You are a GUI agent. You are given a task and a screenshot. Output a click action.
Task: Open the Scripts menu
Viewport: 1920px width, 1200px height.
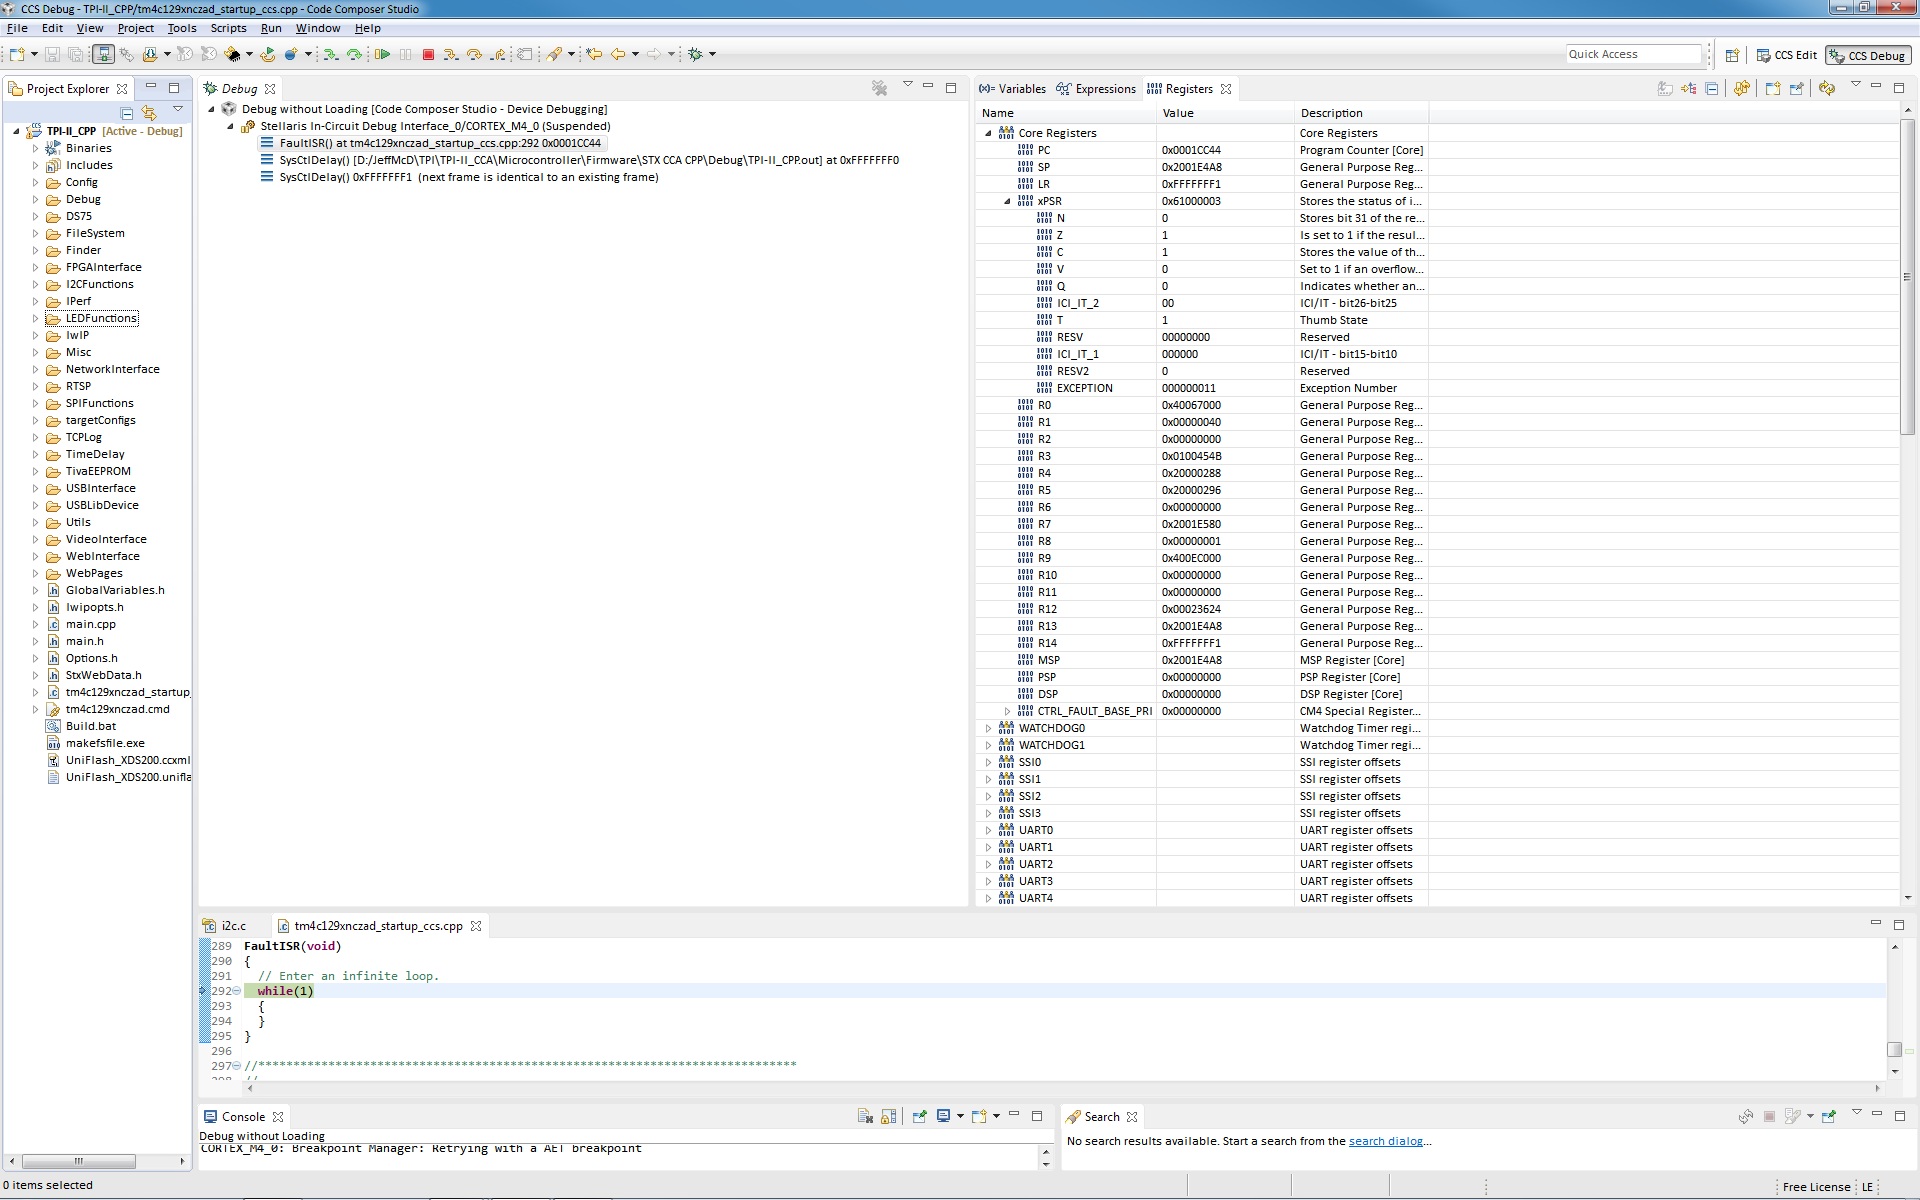(228, 28)
